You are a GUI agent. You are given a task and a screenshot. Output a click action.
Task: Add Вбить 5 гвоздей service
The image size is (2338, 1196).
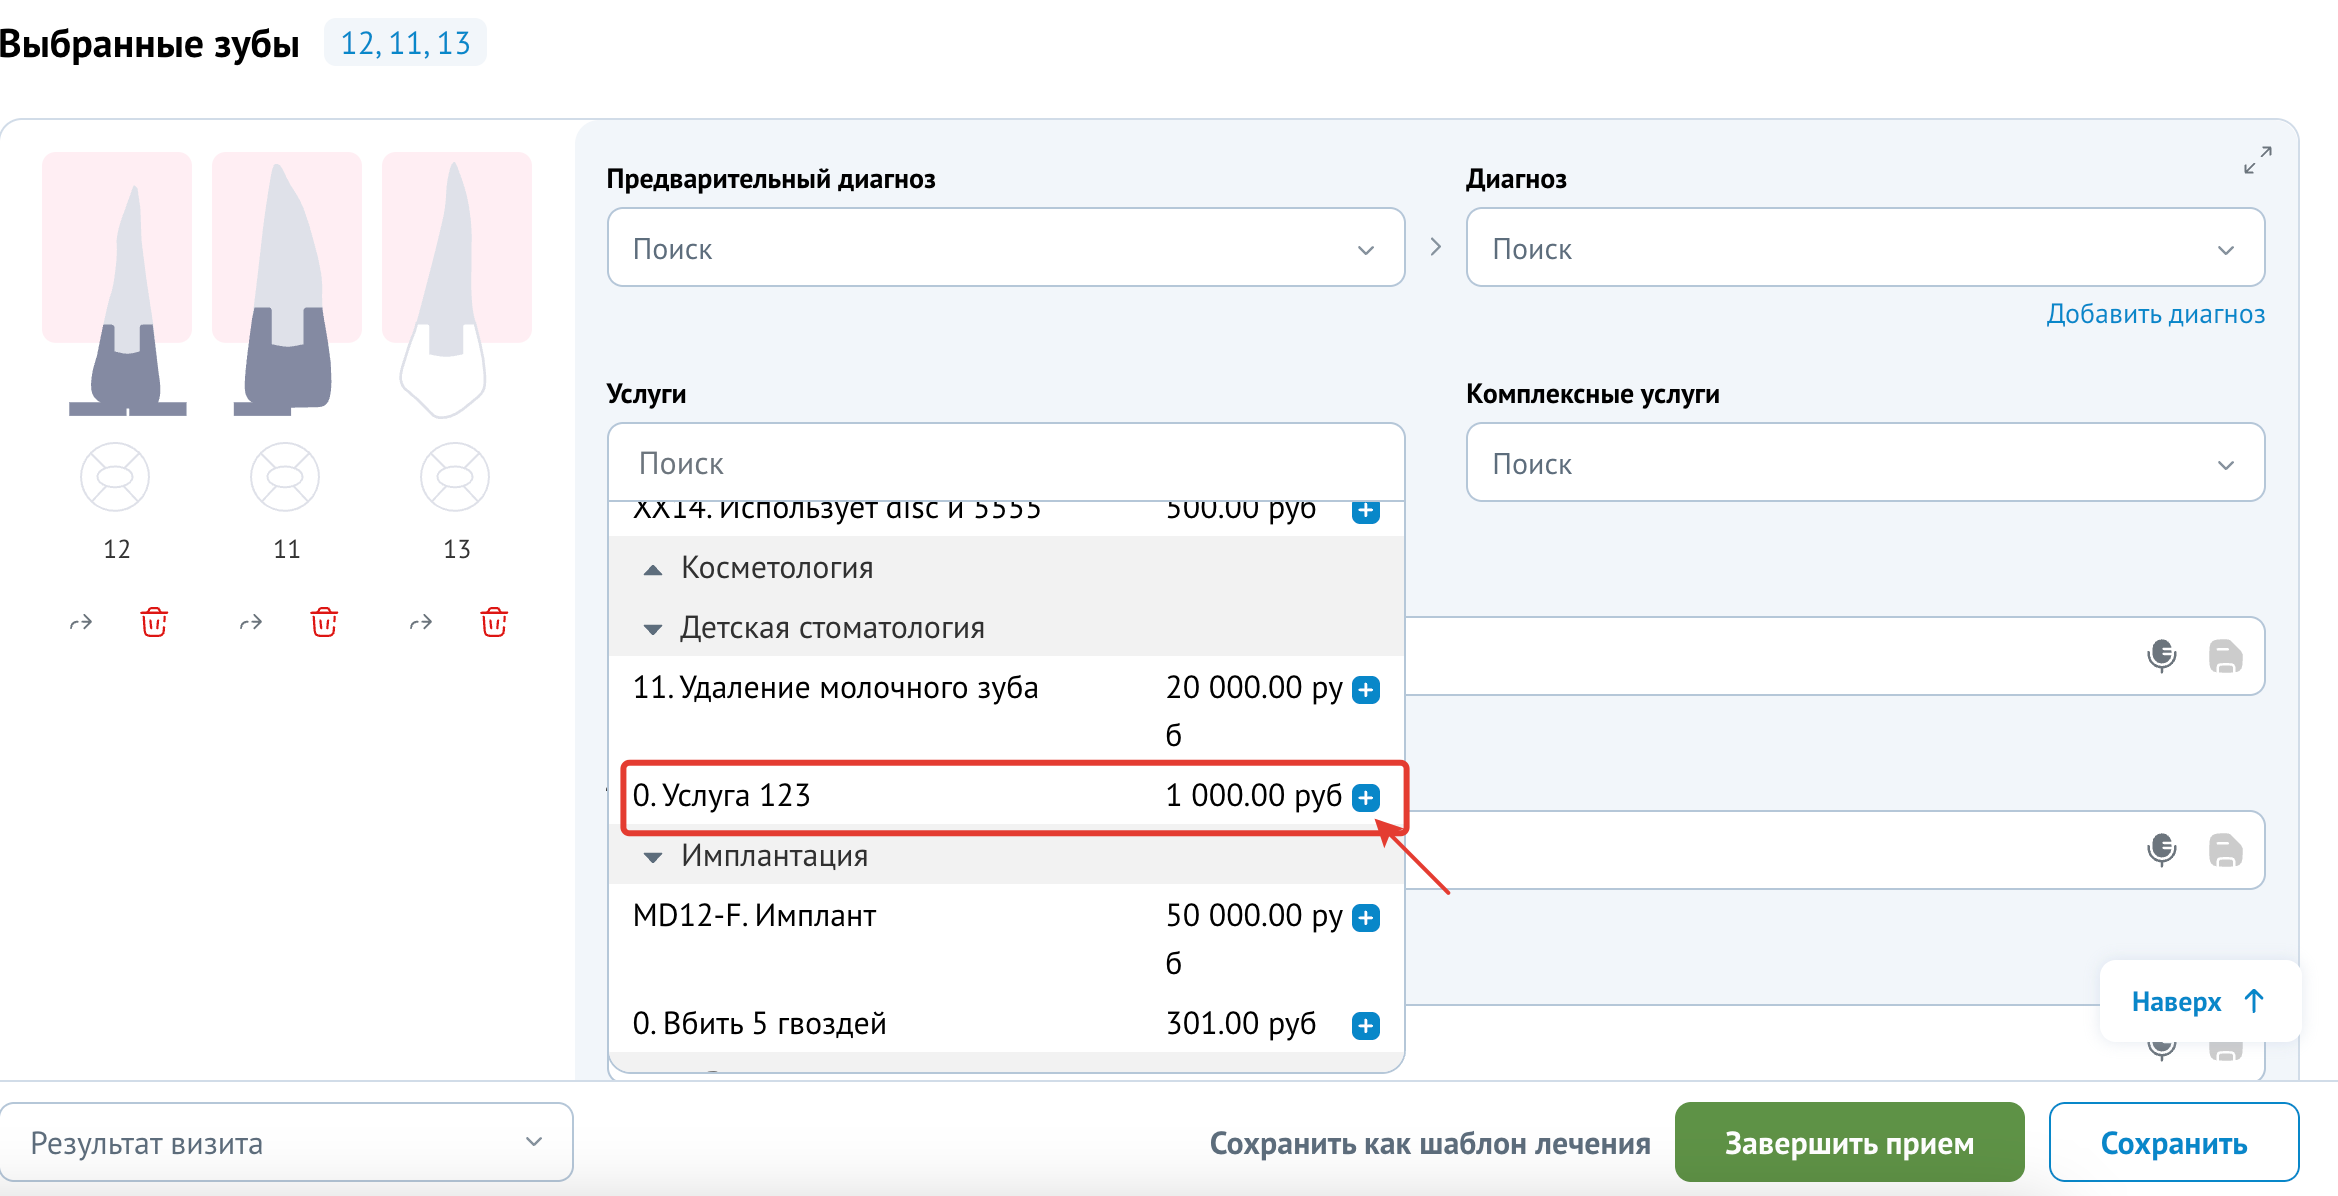(x=1366, y=1025)
